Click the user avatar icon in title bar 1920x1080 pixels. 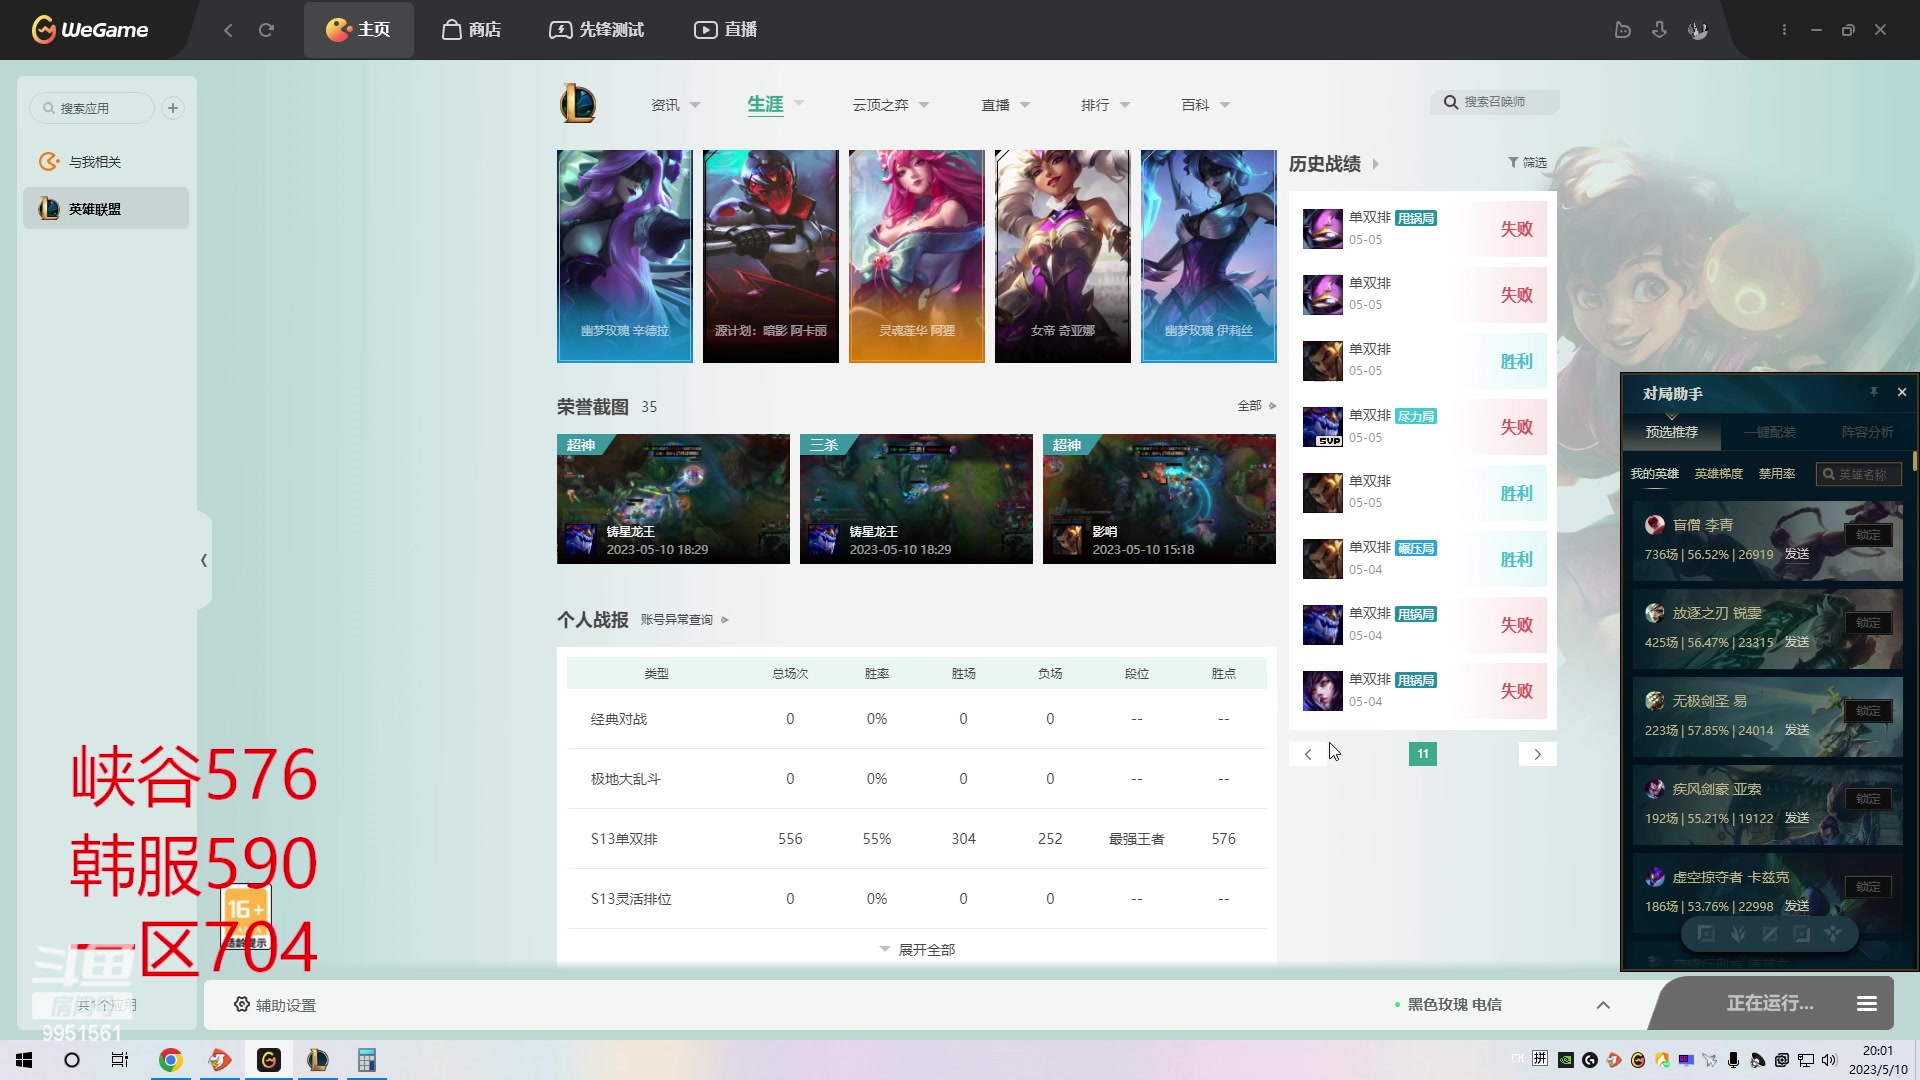[1698, 30]
